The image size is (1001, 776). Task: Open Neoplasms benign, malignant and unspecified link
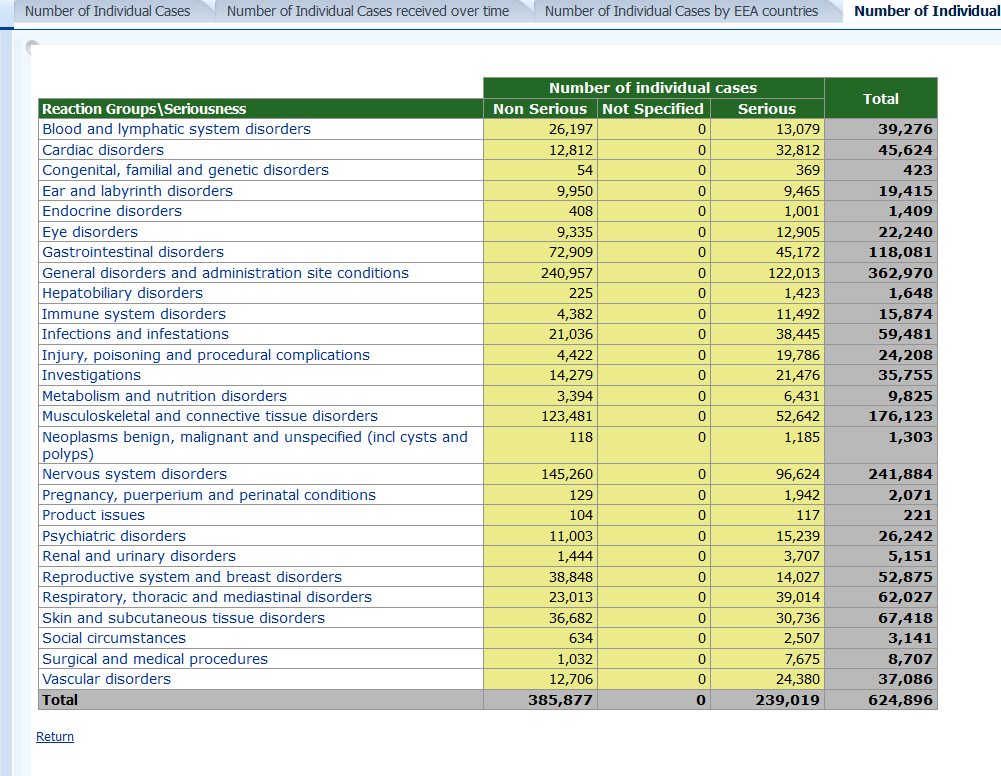click(254, 437)
